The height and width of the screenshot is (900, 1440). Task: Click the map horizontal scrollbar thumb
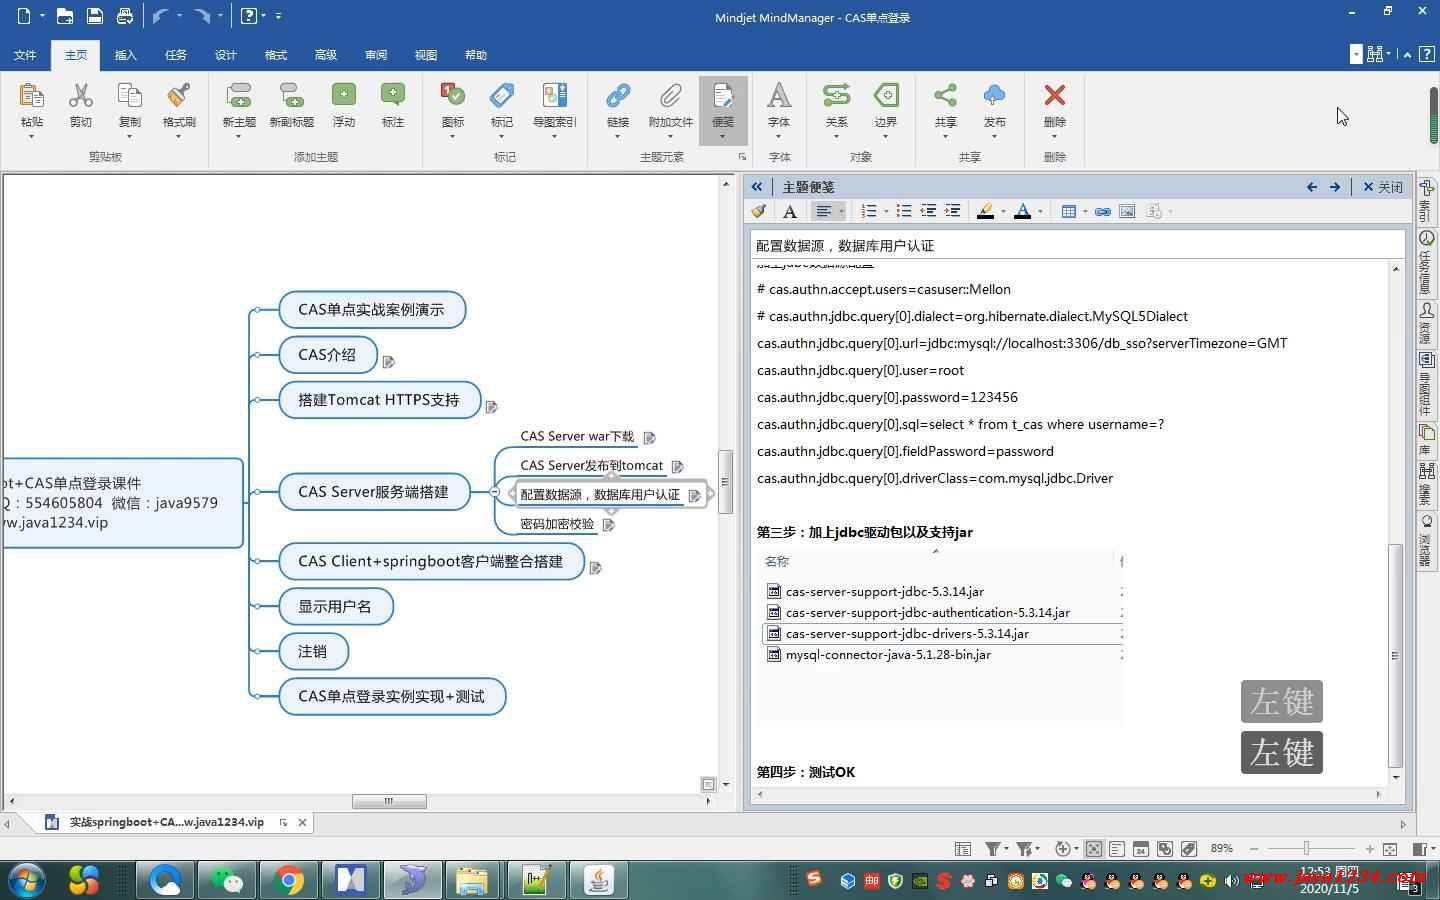click(x=389, y=801)
